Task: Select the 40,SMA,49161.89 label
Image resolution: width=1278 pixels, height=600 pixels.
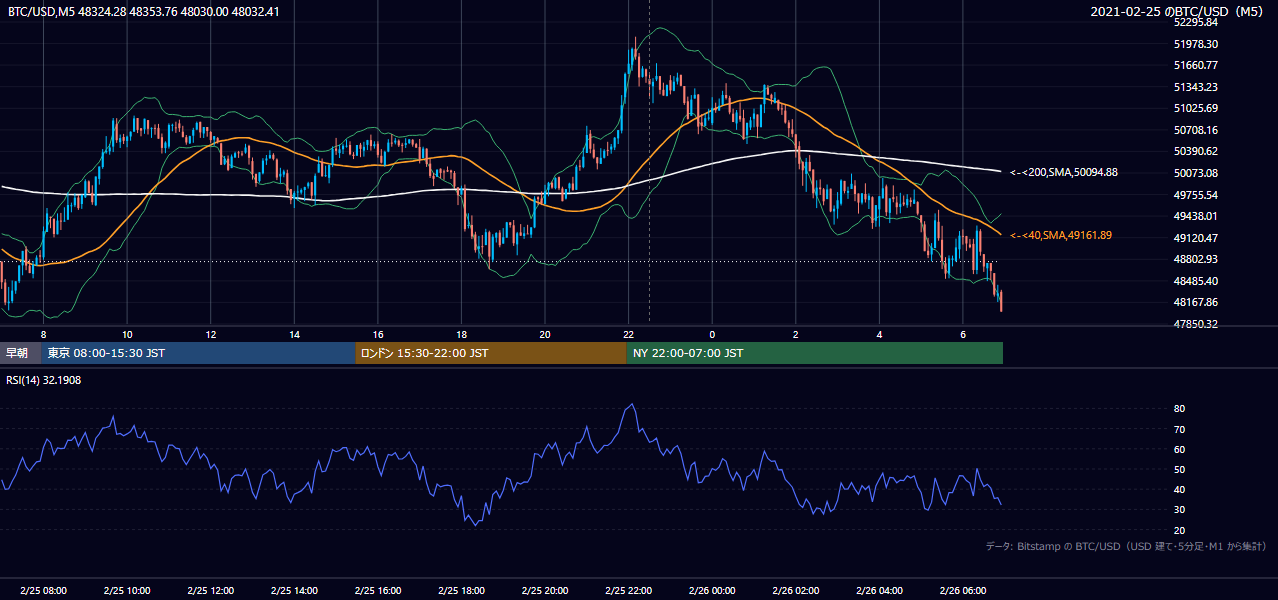Action: [x=1061, y=235]
